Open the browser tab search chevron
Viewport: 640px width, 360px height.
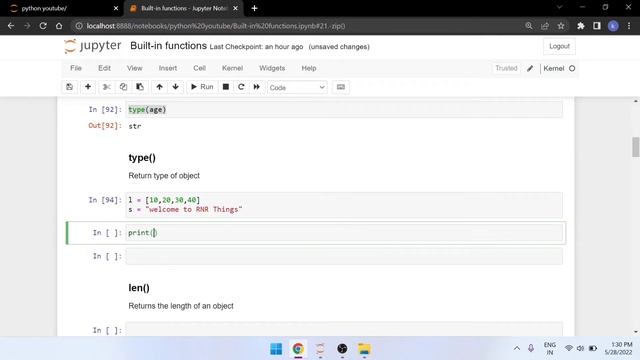[x=560, y=7]
